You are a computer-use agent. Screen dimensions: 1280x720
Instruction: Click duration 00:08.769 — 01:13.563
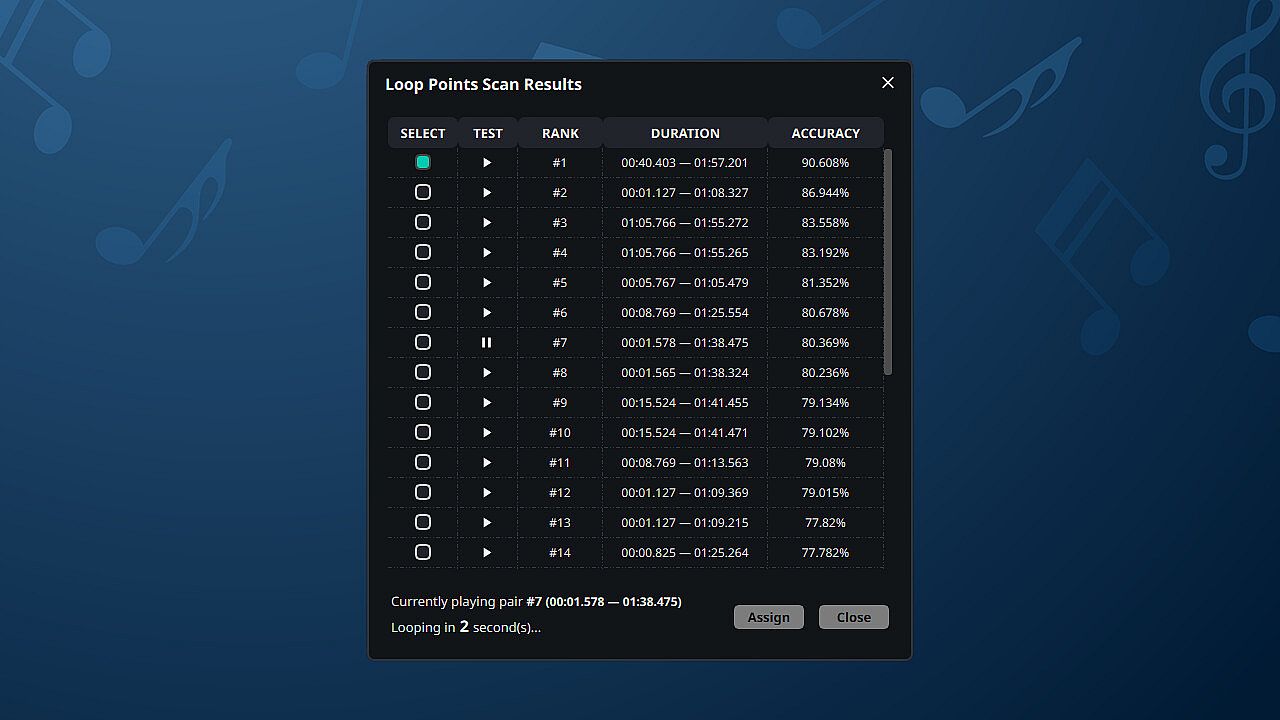tap(685, 462)
